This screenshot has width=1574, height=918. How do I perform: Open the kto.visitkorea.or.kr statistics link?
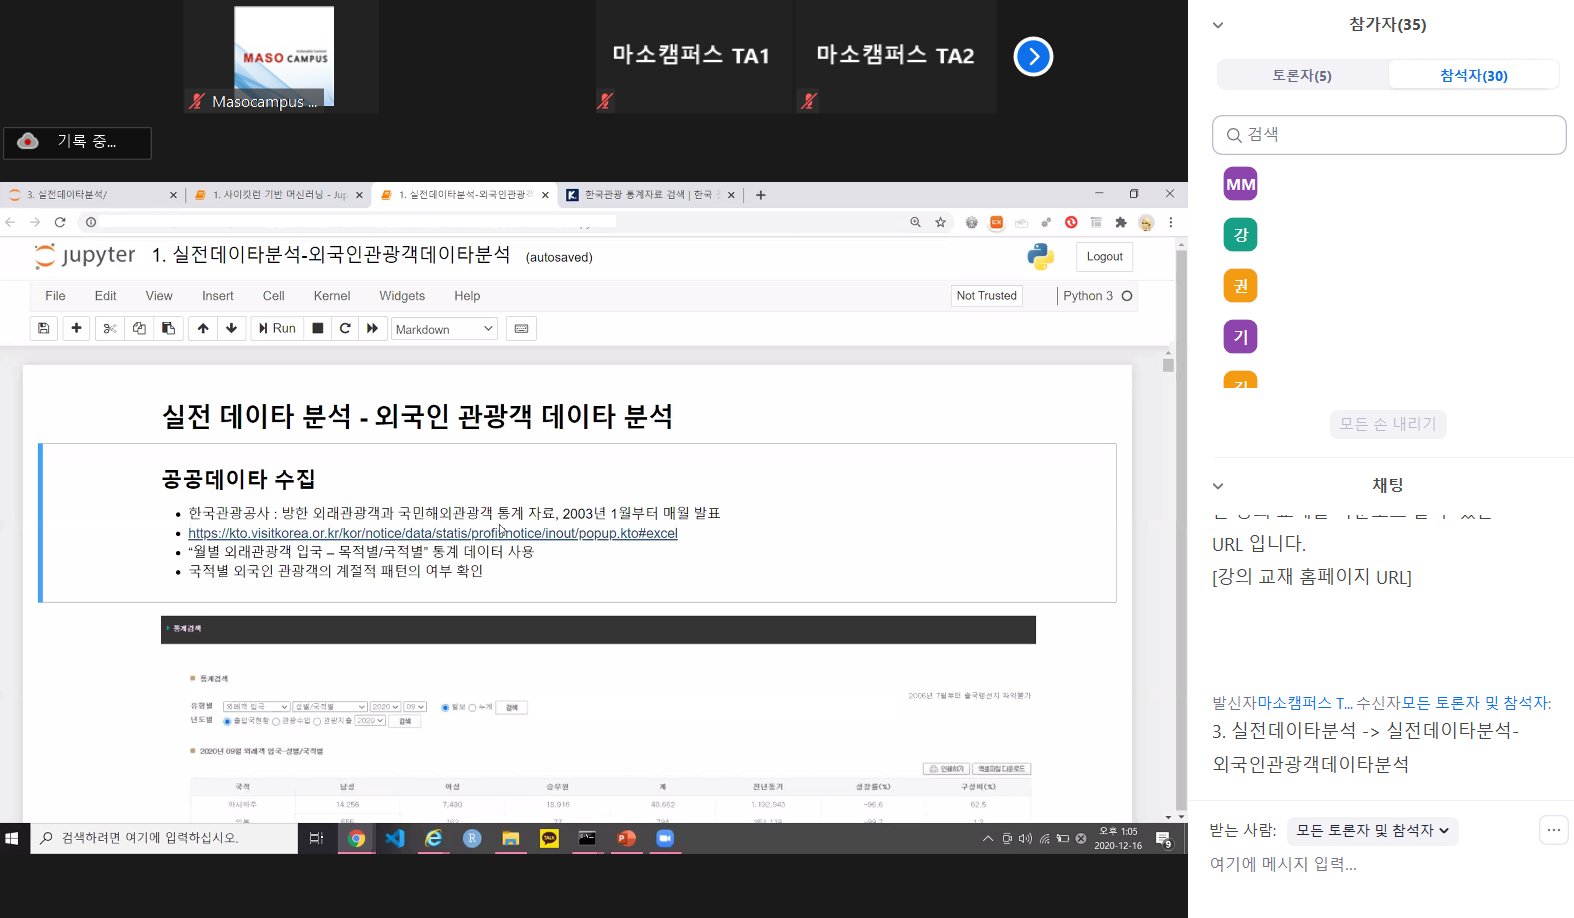pos(432,533)
